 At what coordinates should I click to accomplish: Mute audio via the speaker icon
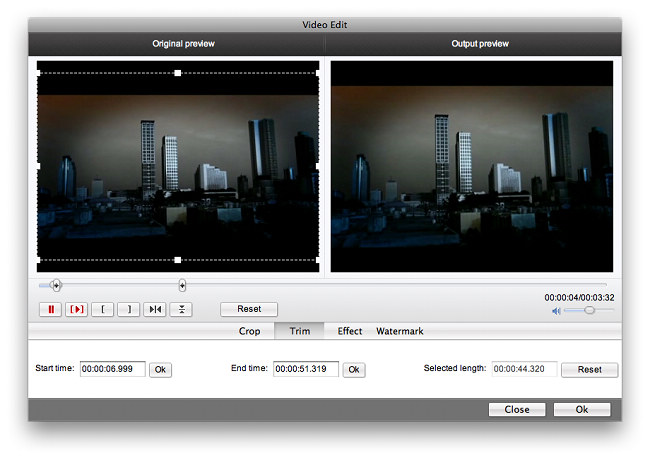556,311
